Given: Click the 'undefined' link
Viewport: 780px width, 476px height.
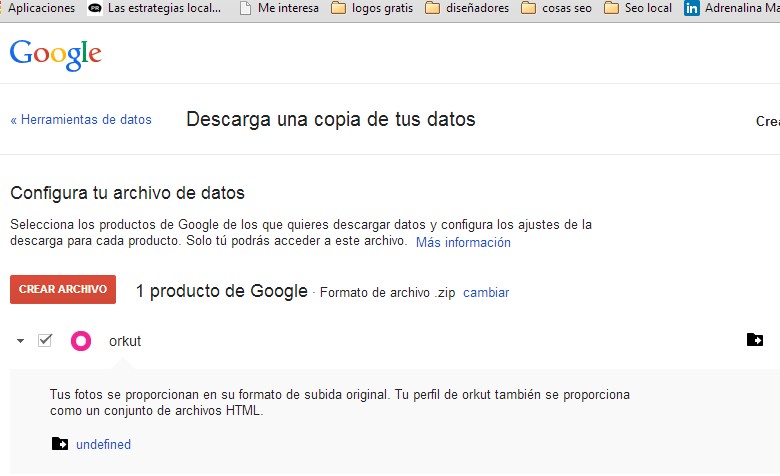Looking at the screenshot, I should (103, 444).
